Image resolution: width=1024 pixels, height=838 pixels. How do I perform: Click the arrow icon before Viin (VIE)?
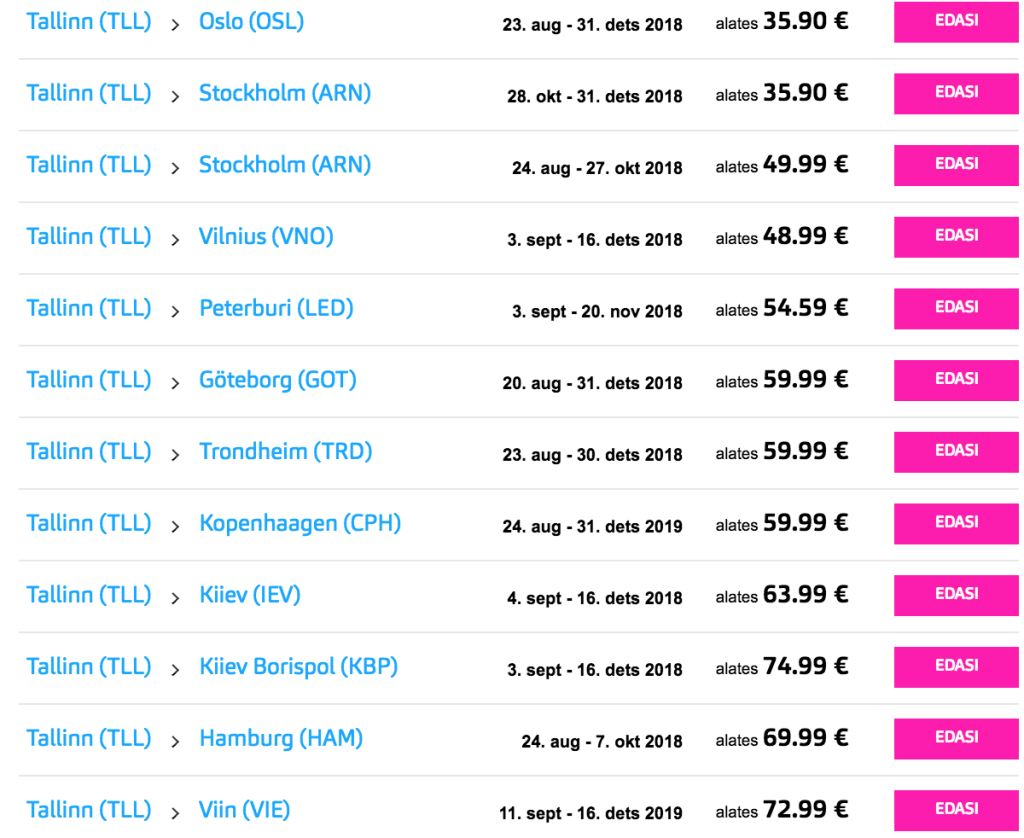175,812
